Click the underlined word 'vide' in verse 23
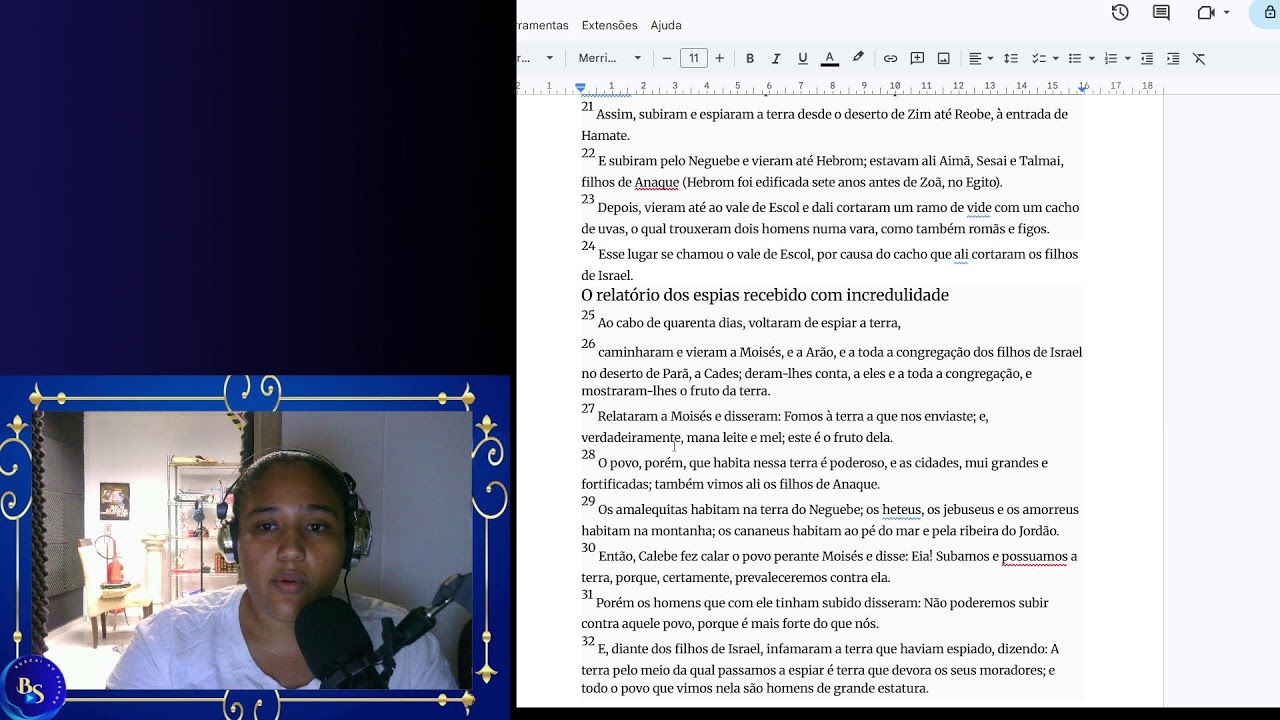Screen dimensions: 1280x720 click(978, 208)
